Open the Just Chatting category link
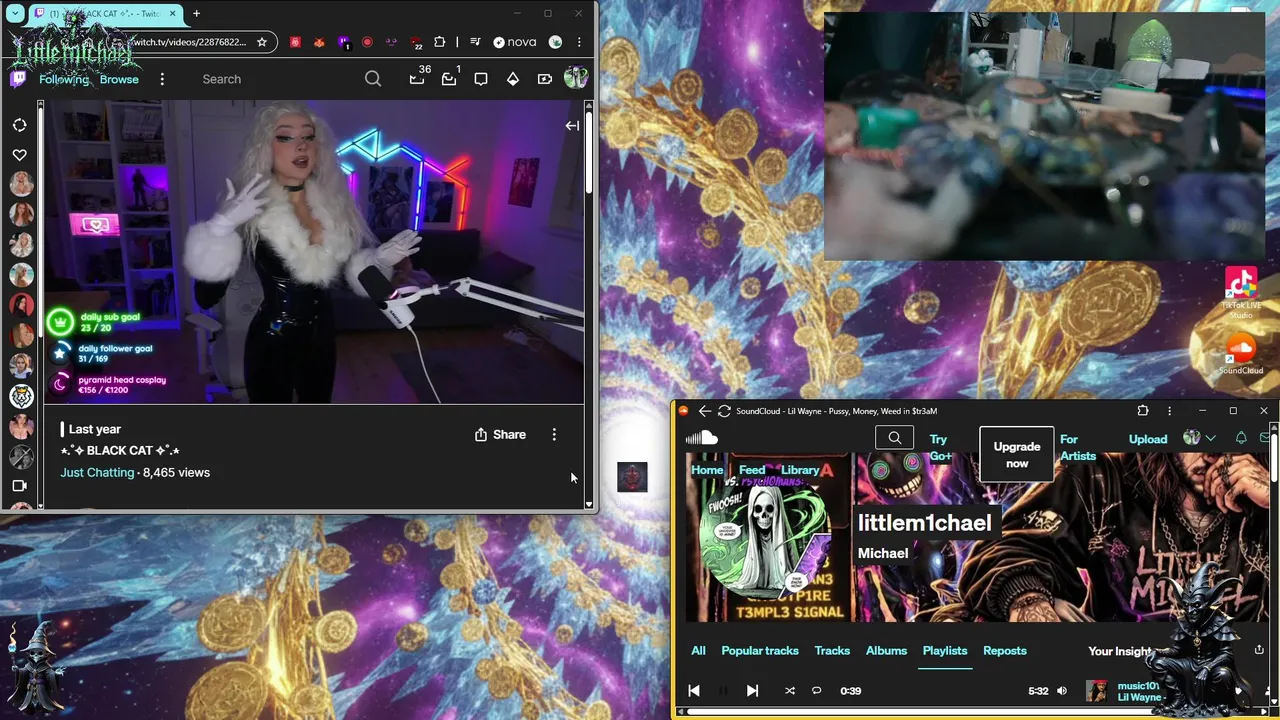 click(x=97, y=472)
